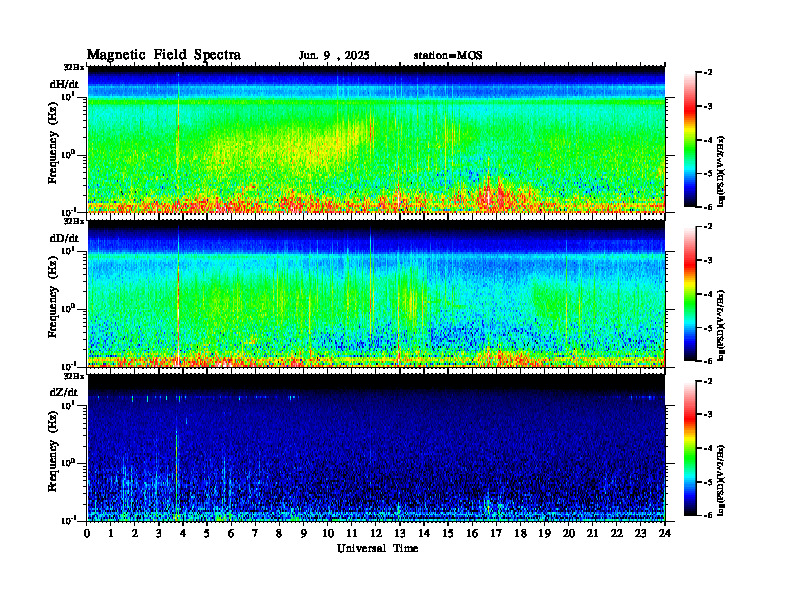Click Universal Time tick label '2'

135,533
